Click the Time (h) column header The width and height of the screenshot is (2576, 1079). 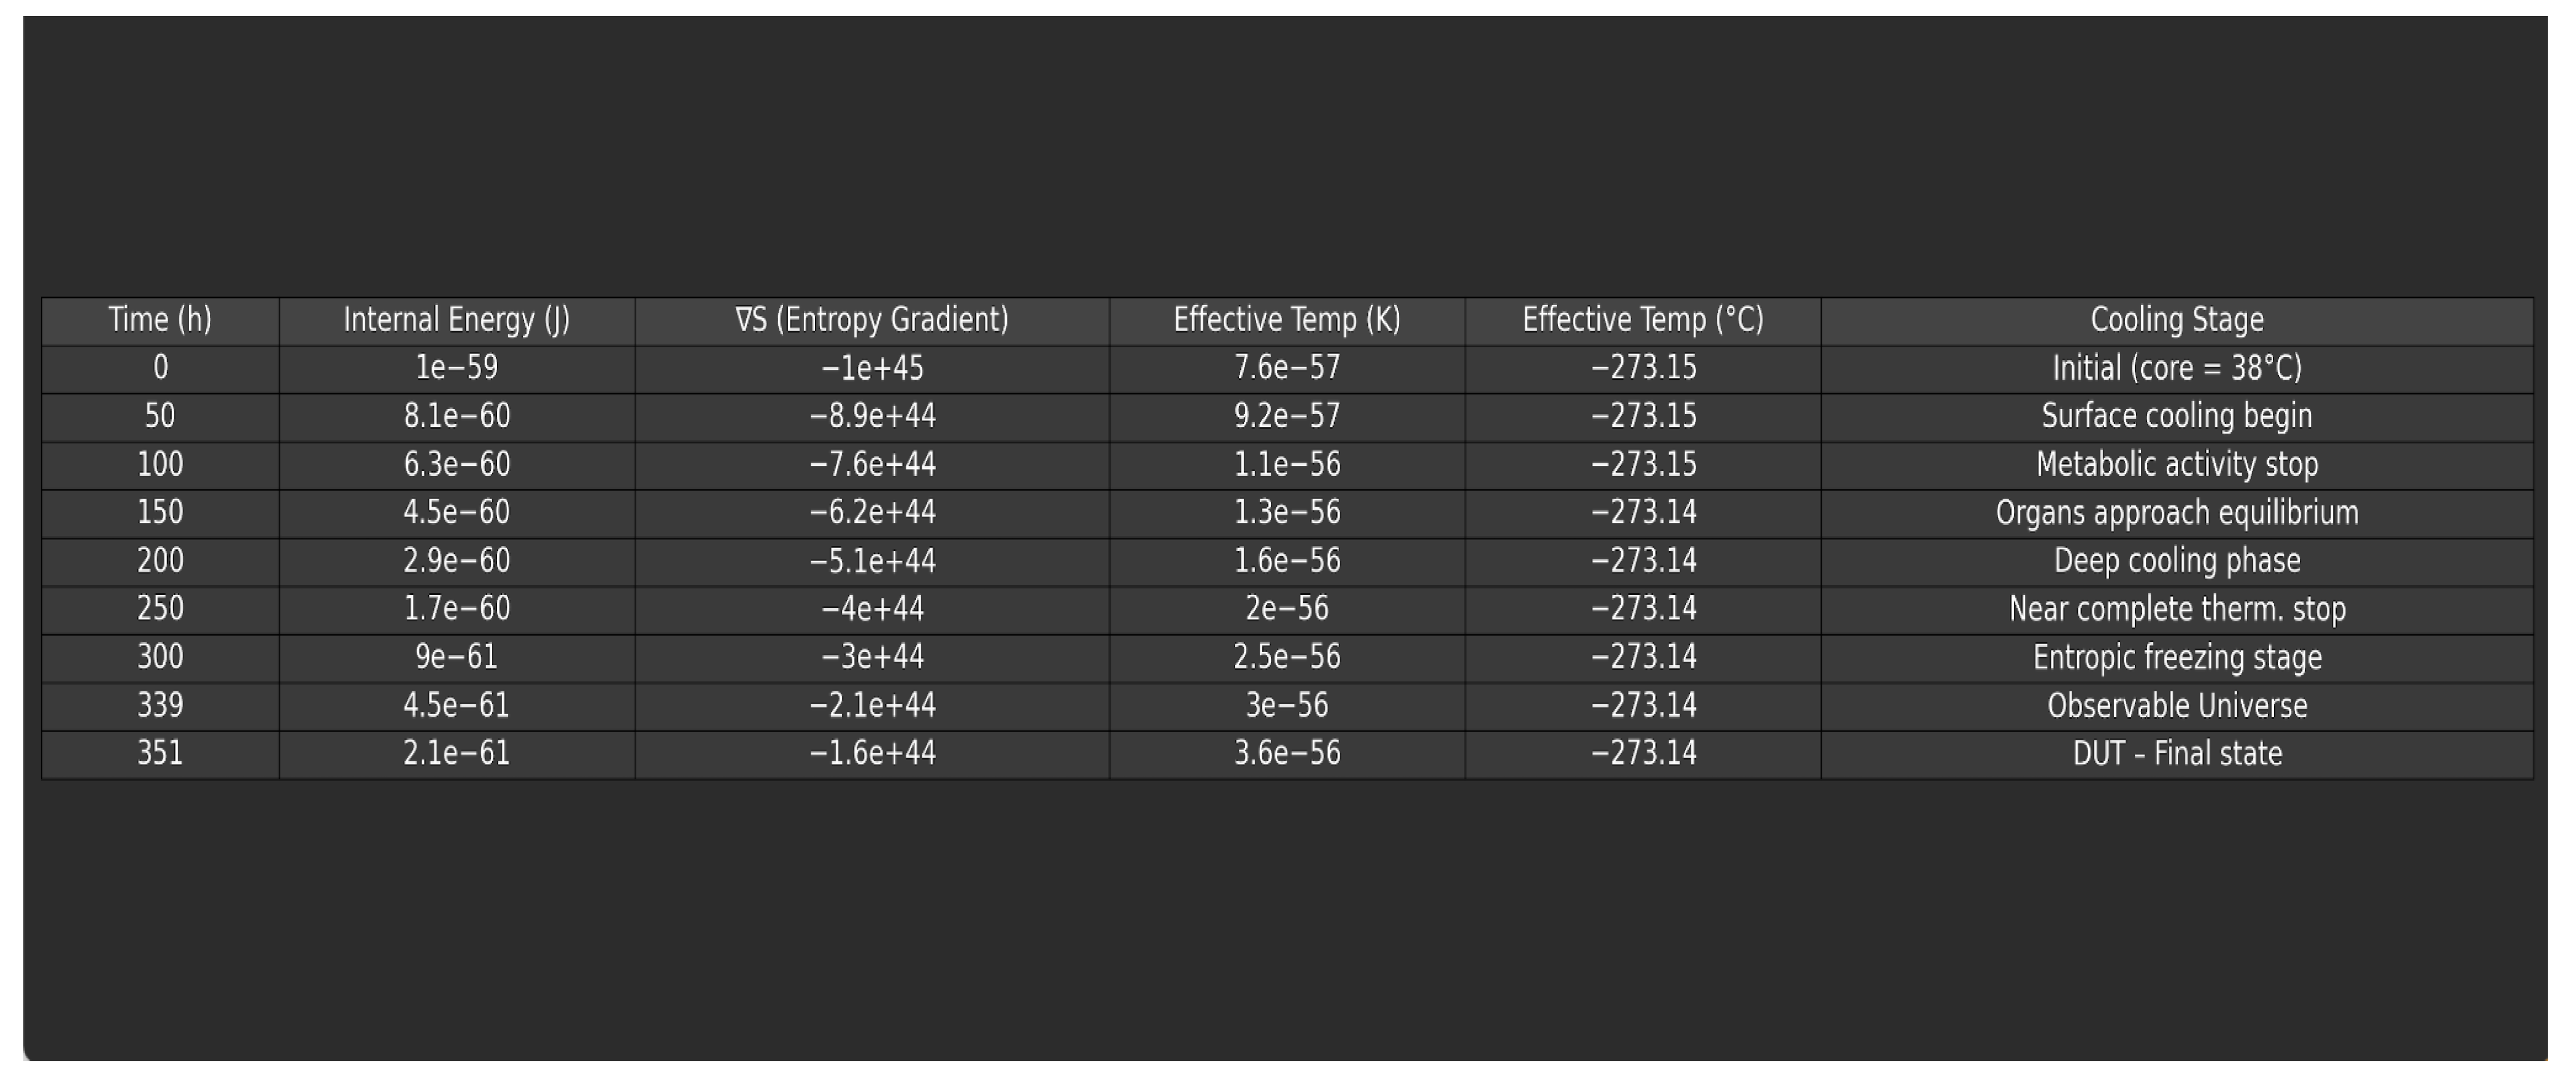pyautogui.click(x=160, y=320)
